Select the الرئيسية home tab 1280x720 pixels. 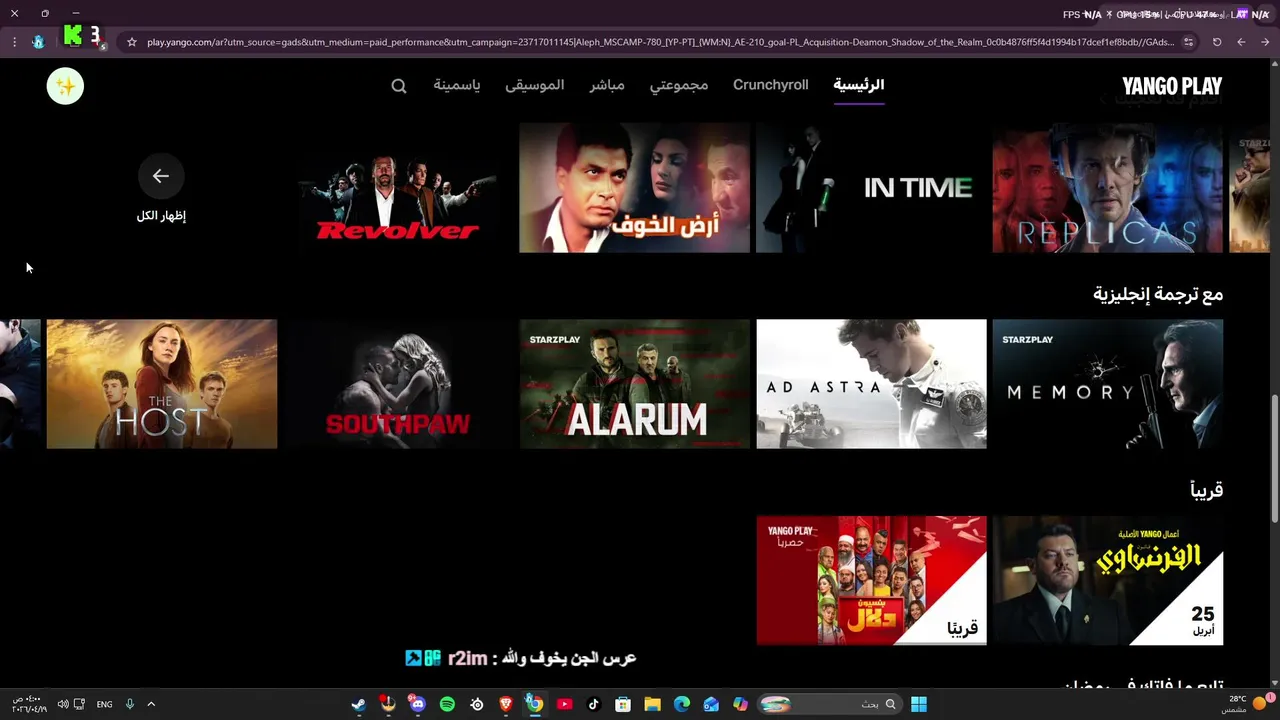[859, 85]
